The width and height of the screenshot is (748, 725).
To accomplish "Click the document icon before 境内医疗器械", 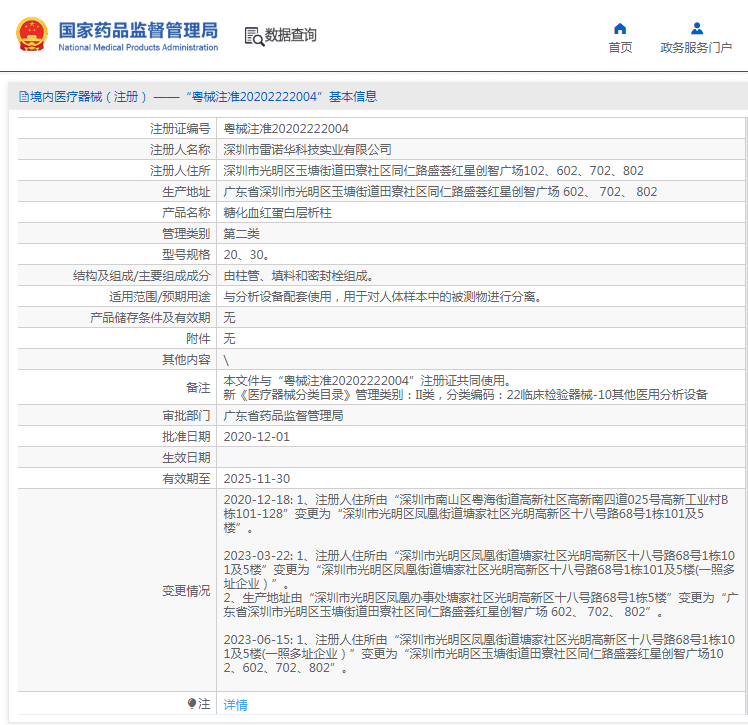I will point(23,97).
